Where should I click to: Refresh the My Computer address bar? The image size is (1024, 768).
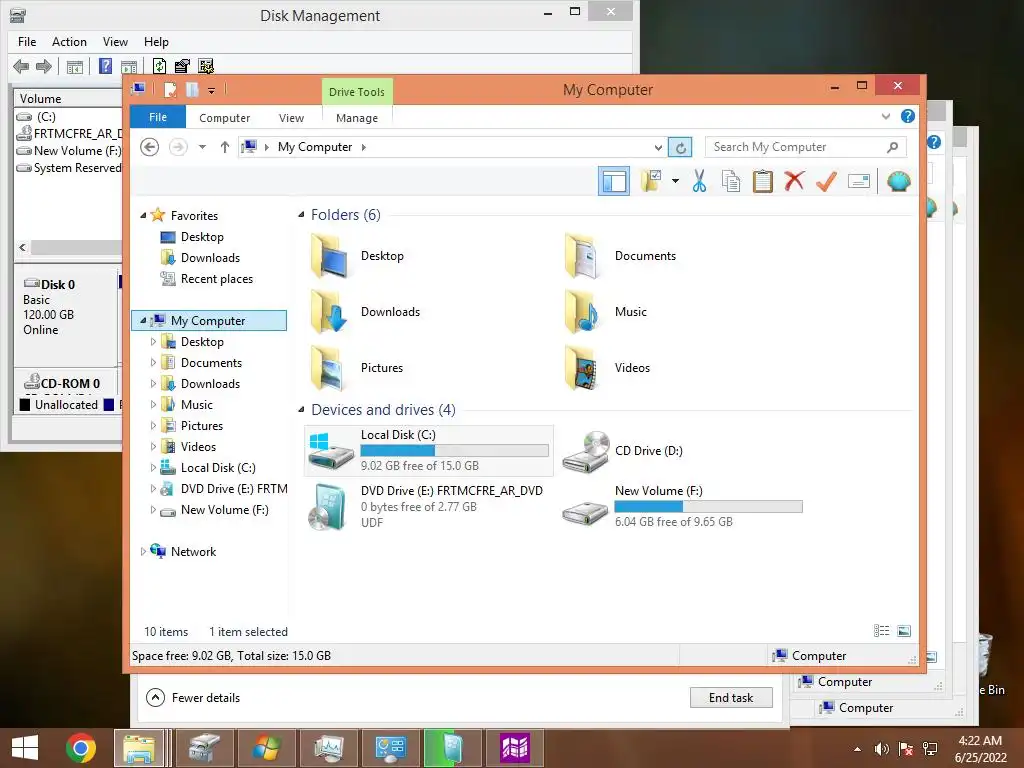[680, 147]
